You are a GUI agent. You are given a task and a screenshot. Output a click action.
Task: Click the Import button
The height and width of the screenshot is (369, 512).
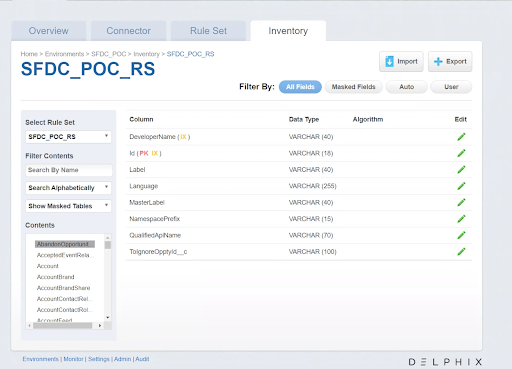[401, 61]
